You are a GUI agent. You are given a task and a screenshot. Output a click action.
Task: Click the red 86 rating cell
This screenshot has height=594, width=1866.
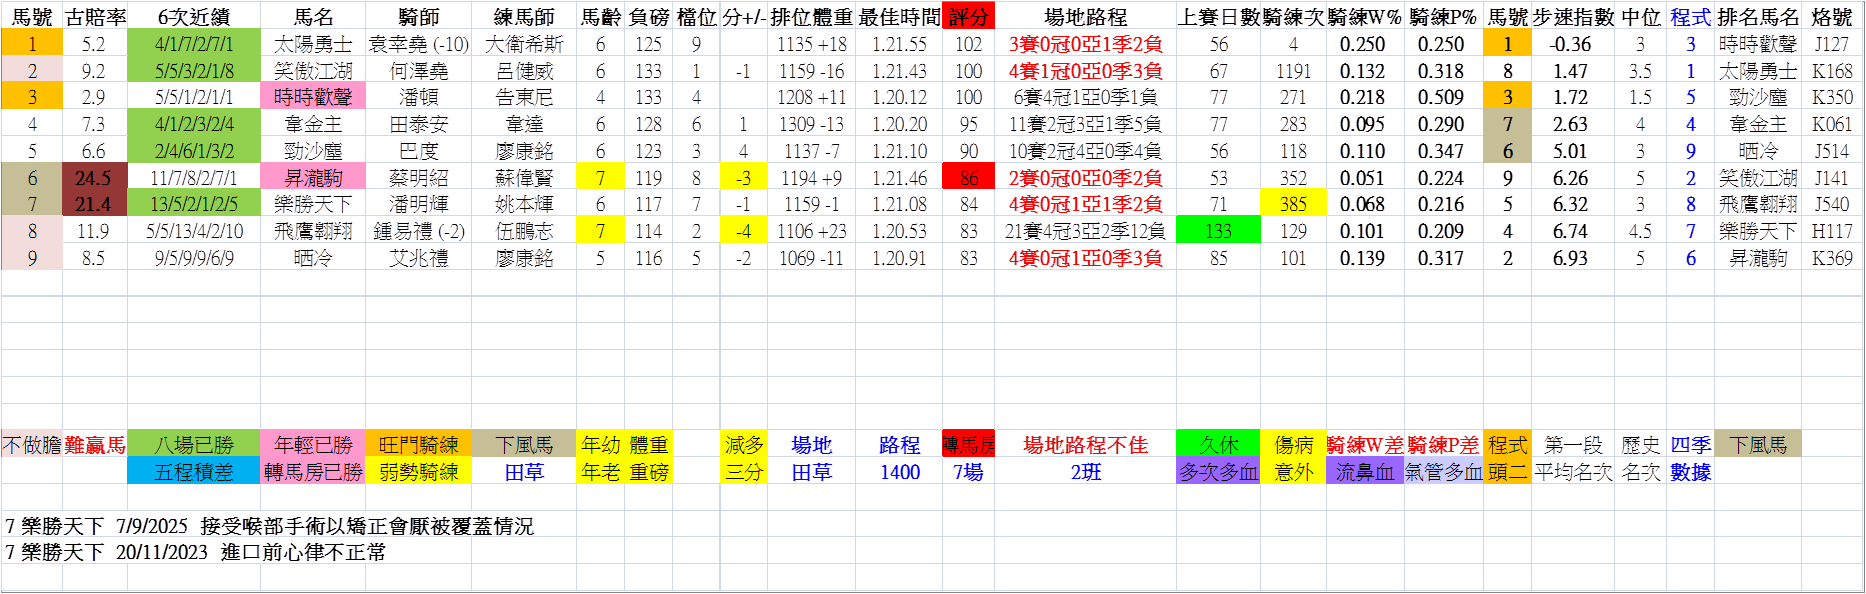point(968,178)
